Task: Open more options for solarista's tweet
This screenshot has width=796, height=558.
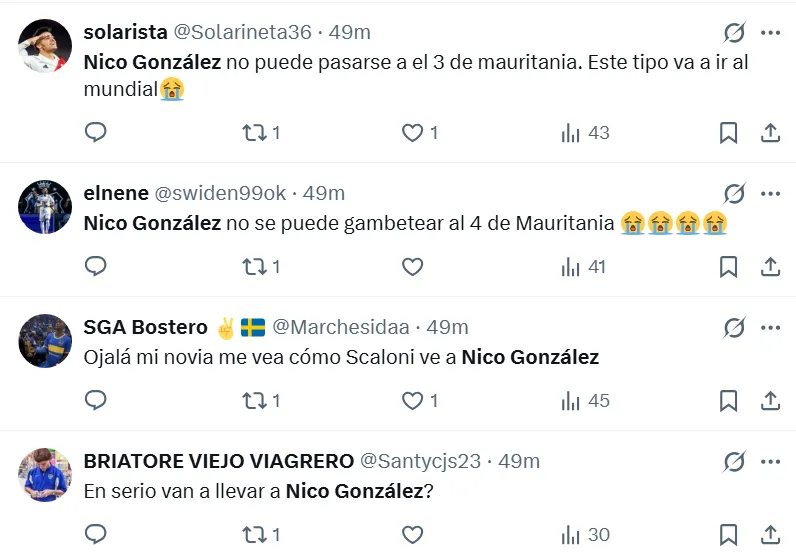Action: 770,33
